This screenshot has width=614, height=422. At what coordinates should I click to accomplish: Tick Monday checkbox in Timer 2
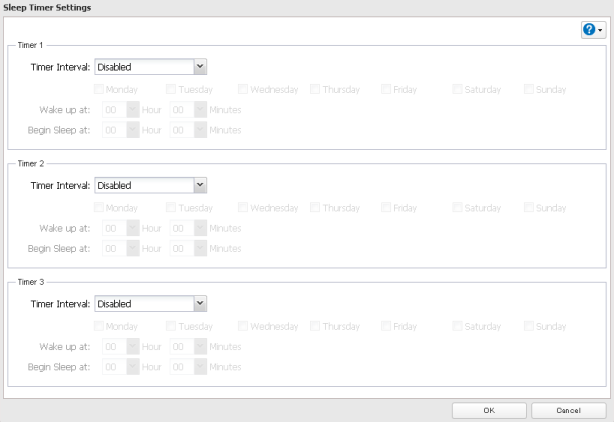pyautogui.click(x=99, y=207)
